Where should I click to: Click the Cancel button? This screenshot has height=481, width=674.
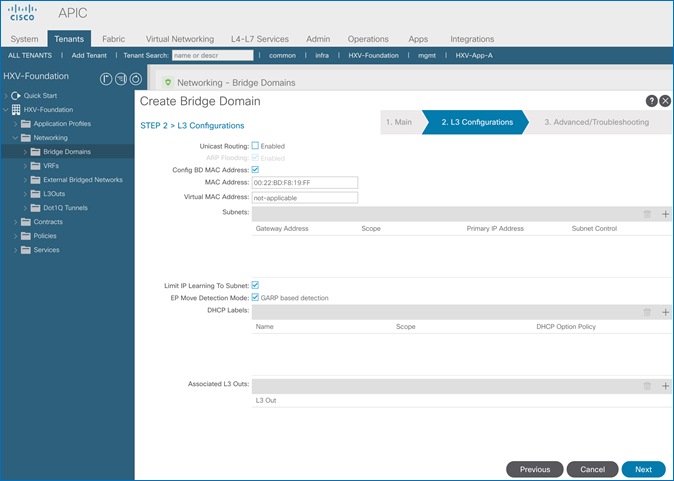tap(592, 469)
